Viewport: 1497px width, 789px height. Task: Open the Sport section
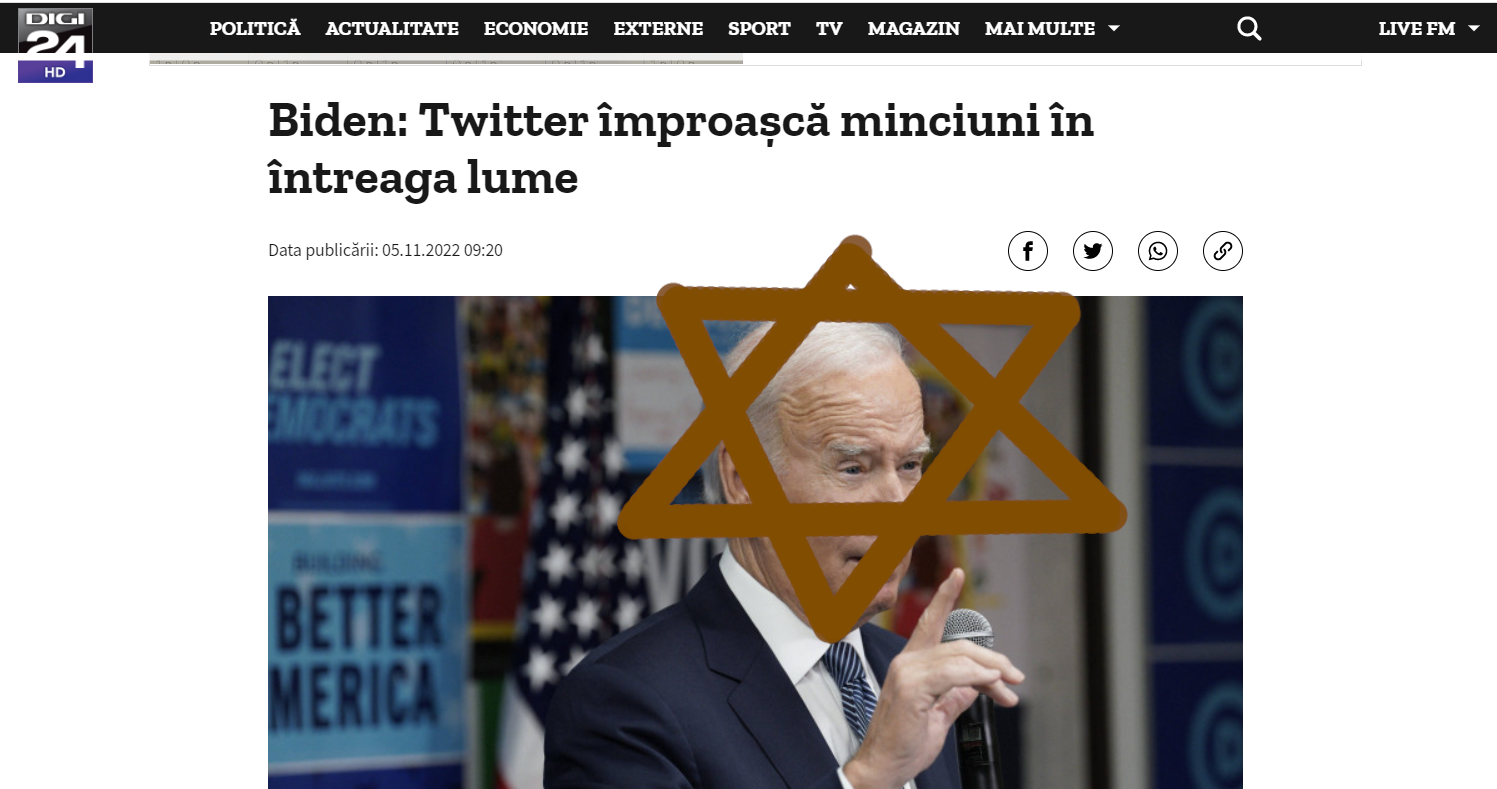click(x=759, y=29)
